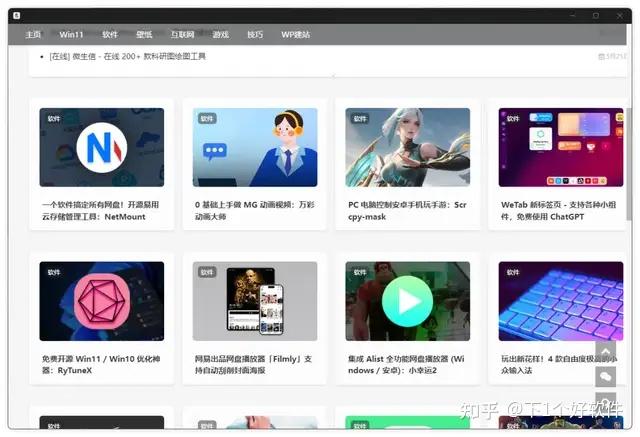Open the RyTuneX pink polyhedron thumbnail
The image size is (640, 437).
point(102,301)
